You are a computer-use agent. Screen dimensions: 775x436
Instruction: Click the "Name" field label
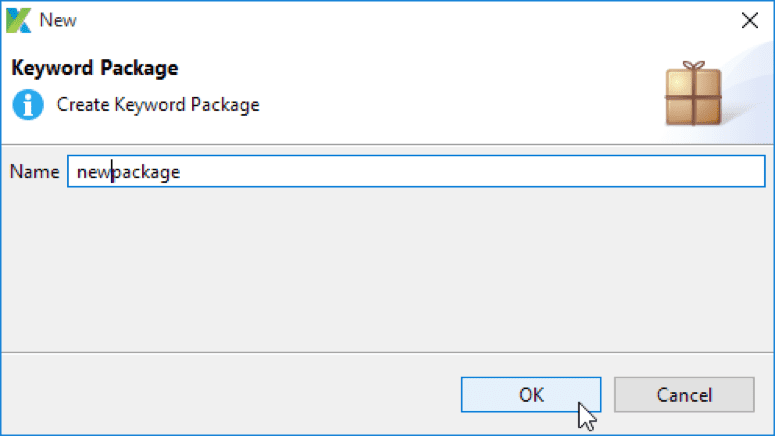[34, 172]
